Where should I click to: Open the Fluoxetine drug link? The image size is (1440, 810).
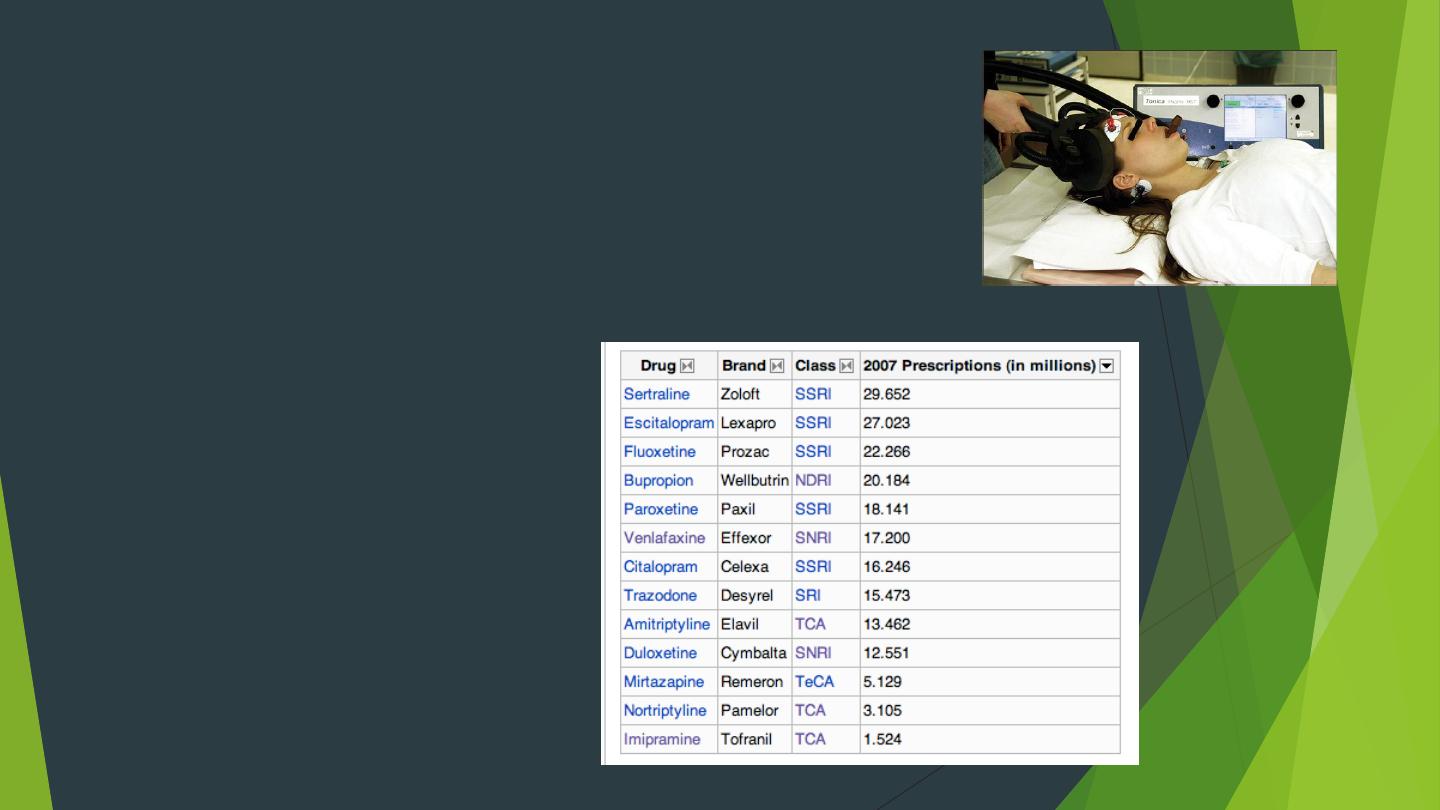pos(660,452)
